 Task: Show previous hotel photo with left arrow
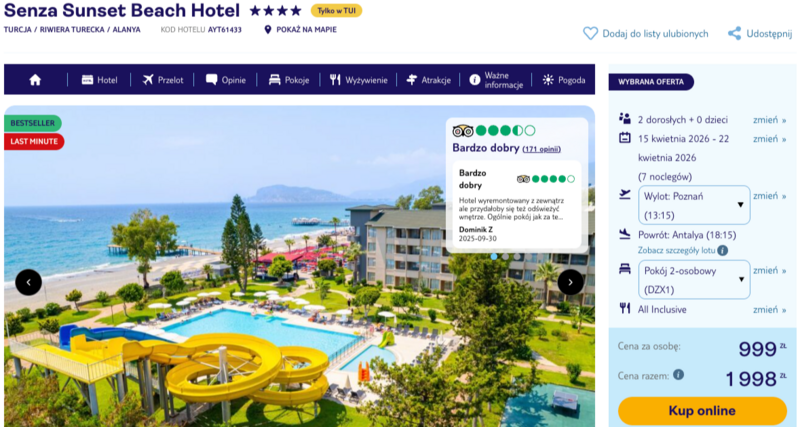(29, 282)
